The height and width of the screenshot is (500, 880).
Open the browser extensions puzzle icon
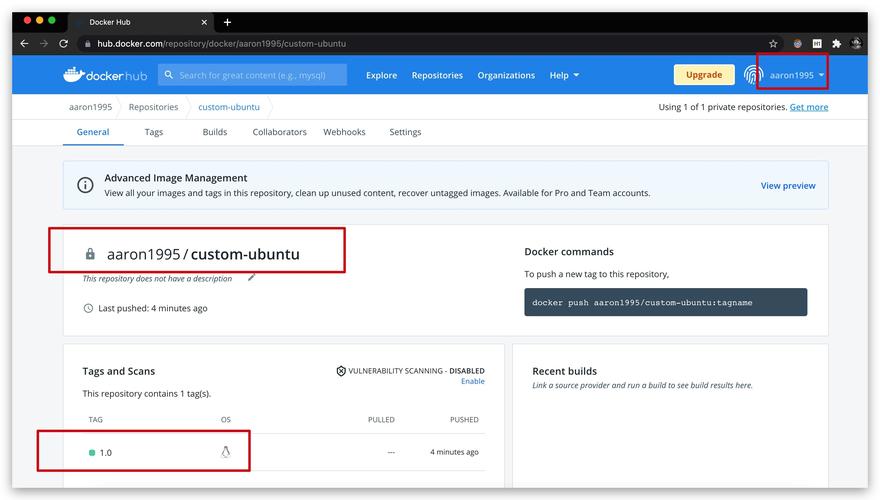pyautogui.click(x=836, y=43)
